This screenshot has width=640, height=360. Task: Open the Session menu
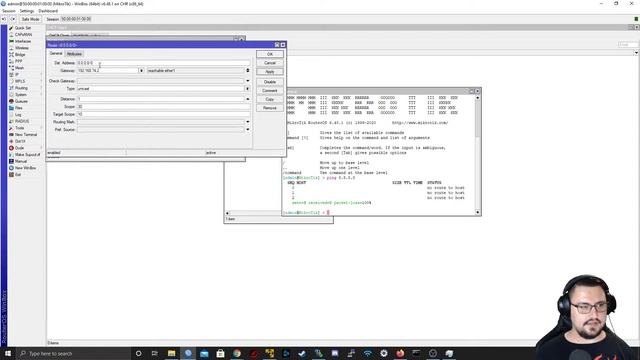[9, 11]
